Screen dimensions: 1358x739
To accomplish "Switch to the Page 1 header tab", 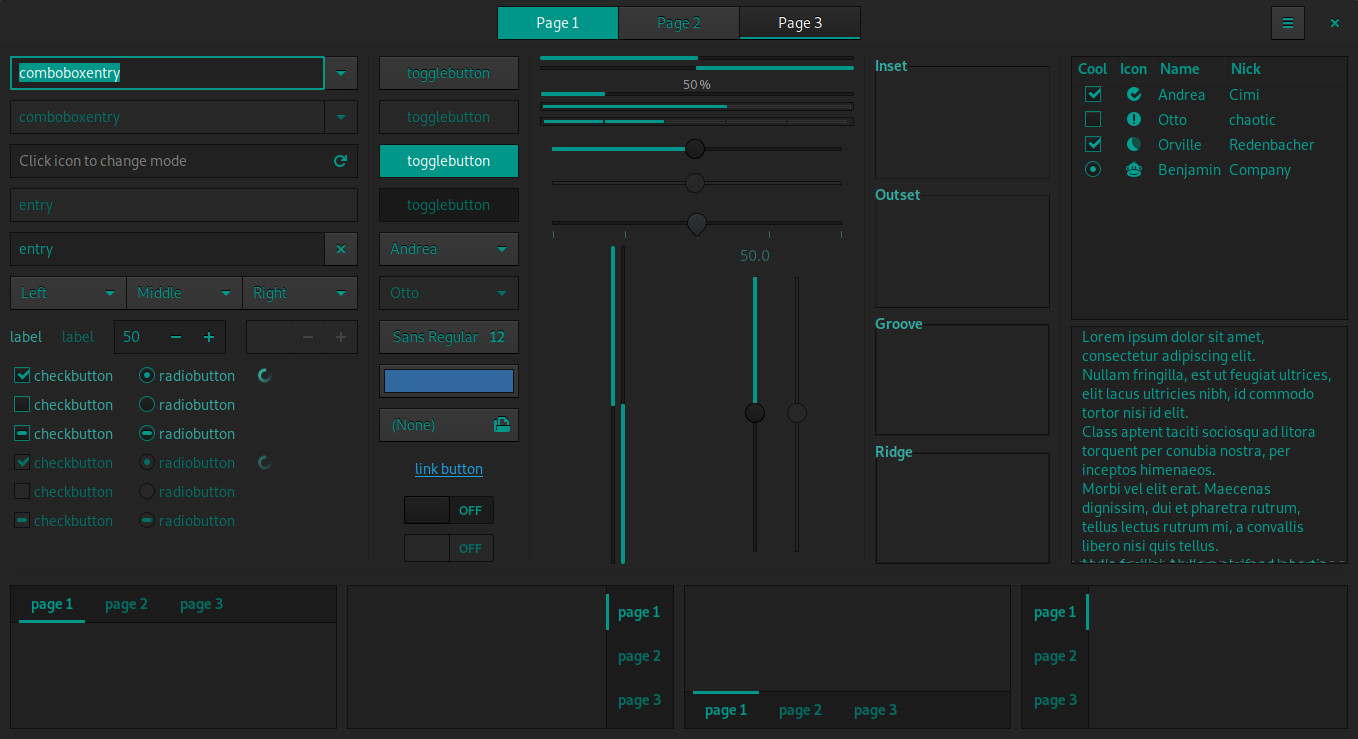I will (558, 23).
